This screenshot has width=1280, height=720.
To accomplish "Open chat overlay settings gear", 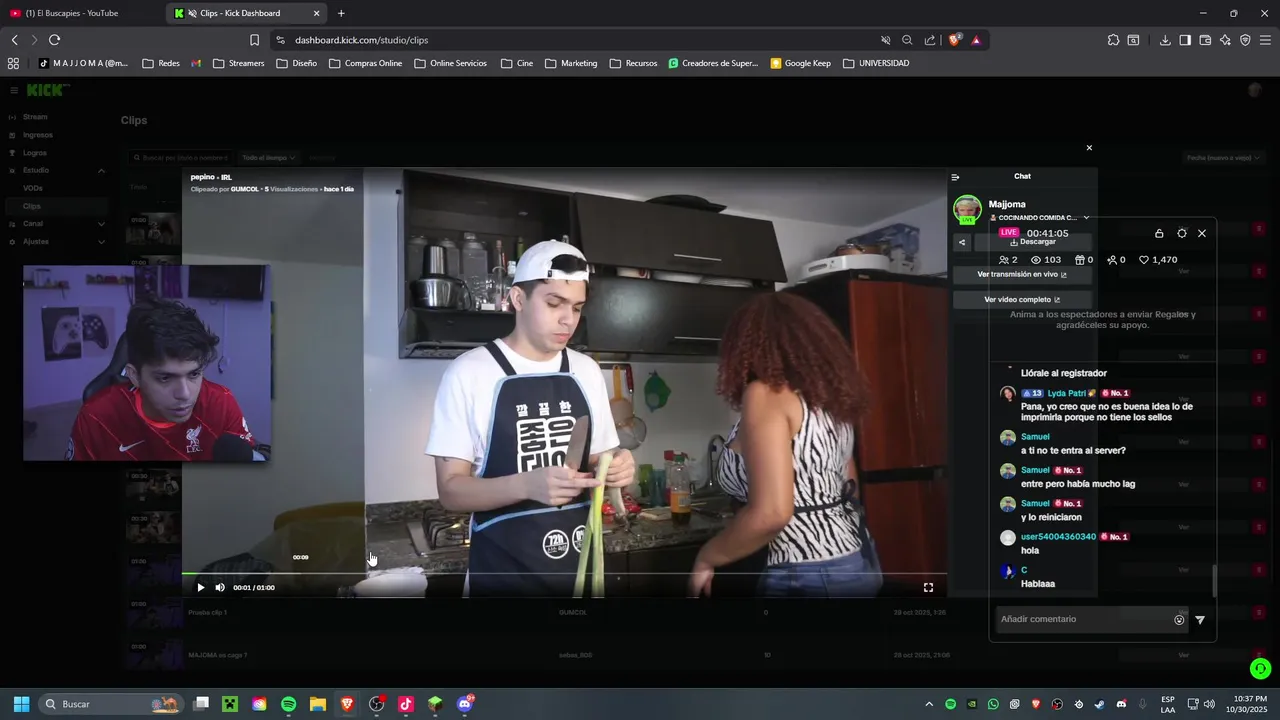I will click(1182, 233).
